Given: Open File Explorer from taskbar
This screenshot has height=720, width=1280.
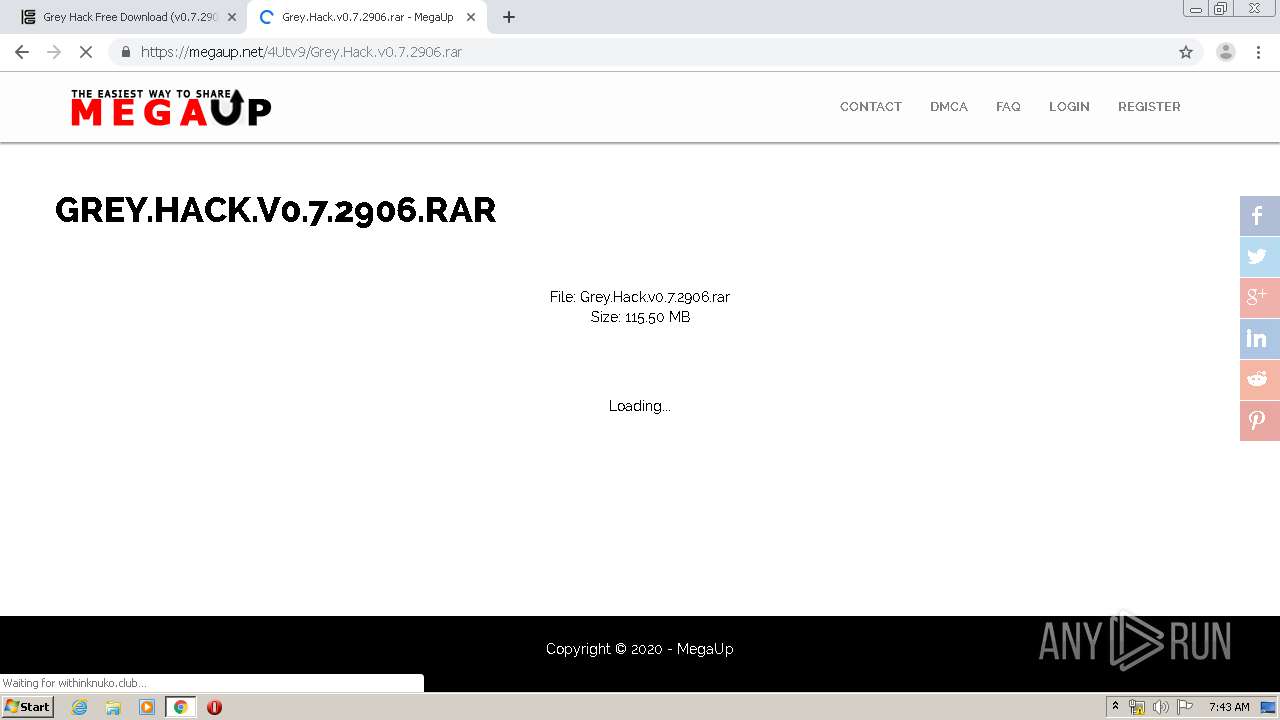Looking at the screenshot, I should tap(113, 707).
